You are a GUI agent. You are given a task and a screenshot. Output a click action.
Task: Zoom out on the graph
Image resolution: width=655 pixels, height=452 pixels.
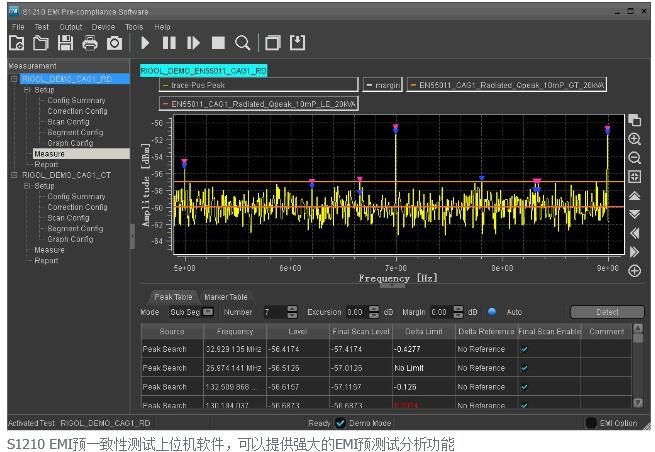(634, 158)
